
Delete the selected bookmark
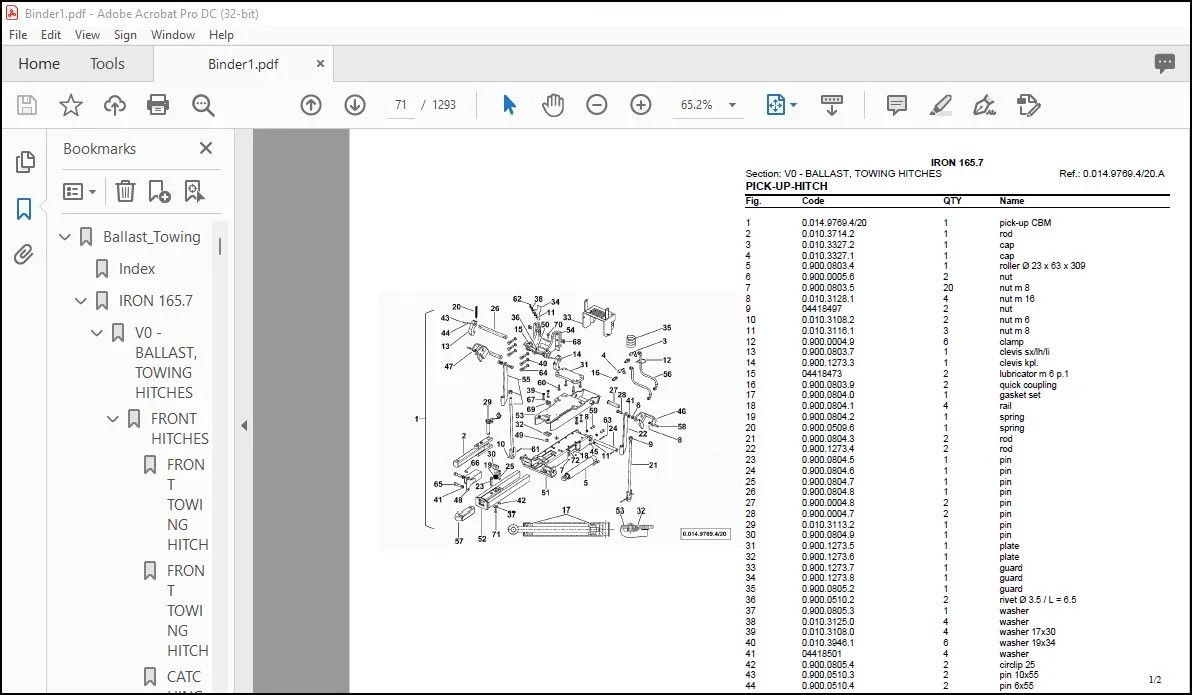pos(125,191)
